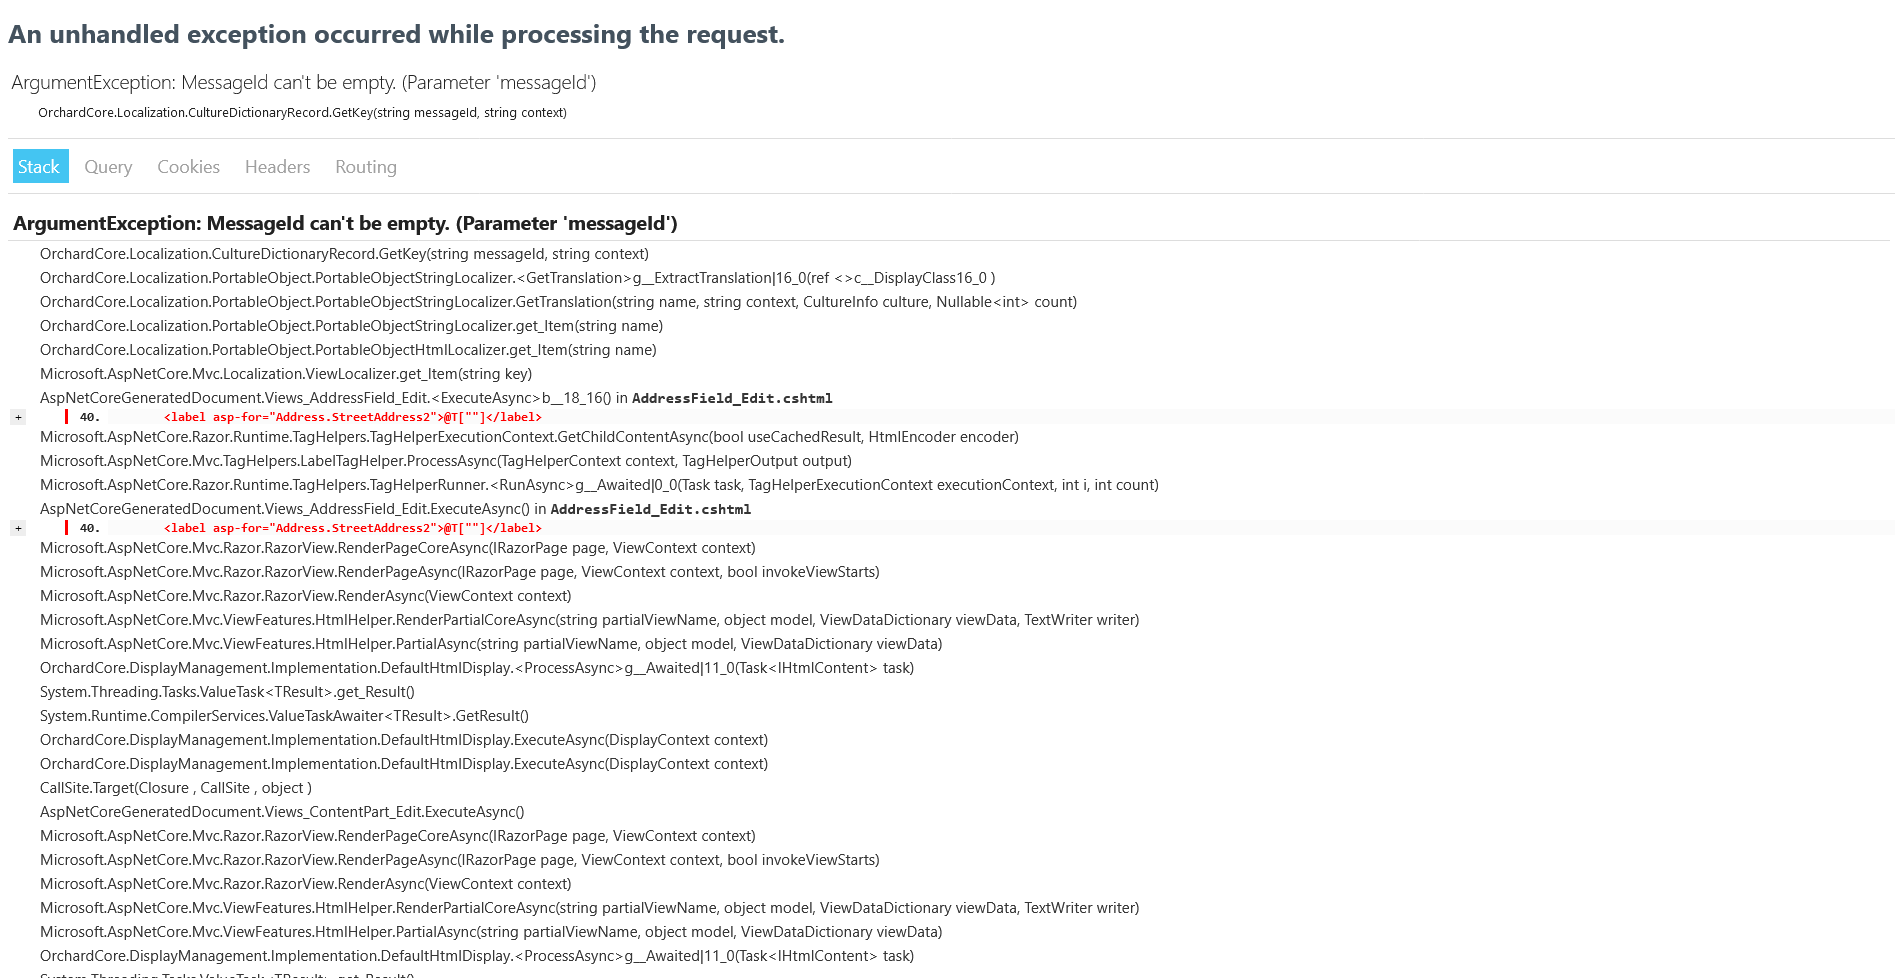
Task: Open the Cookies tab
Action: 188,166
